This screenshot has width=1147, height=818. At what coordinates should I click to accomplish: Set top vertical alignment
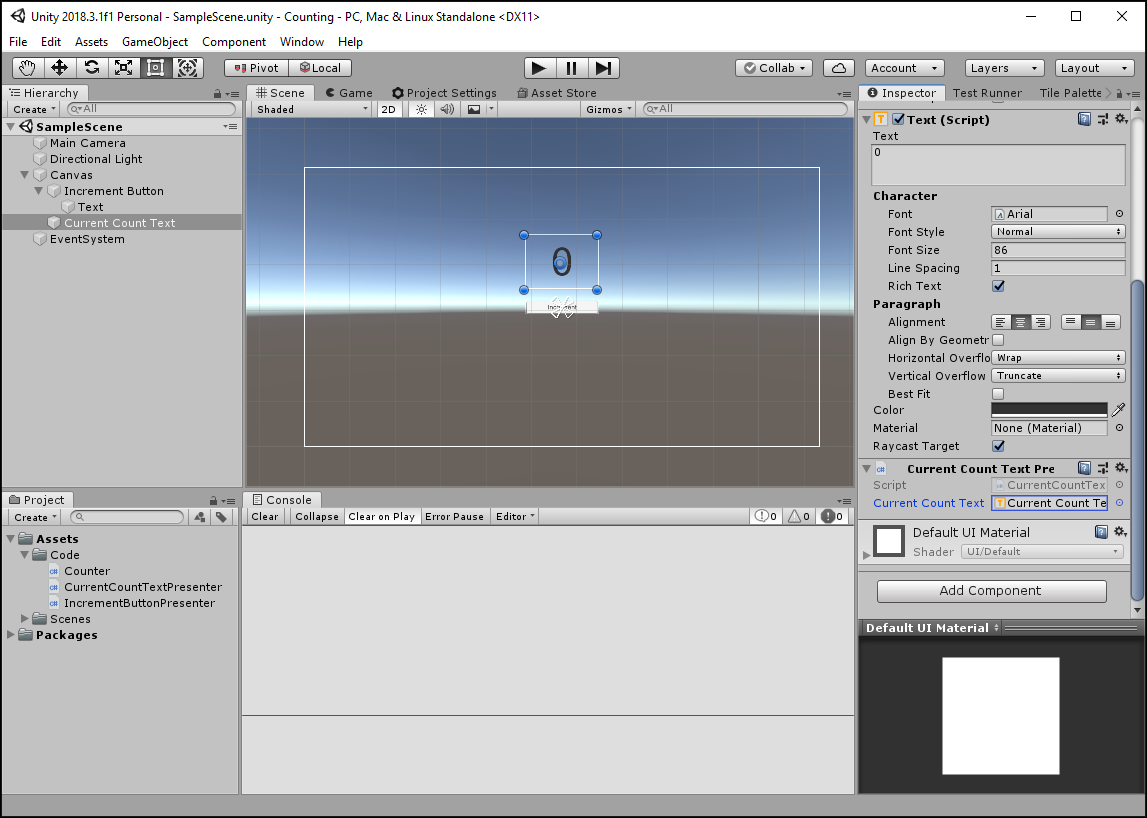tap(1071, 322)
